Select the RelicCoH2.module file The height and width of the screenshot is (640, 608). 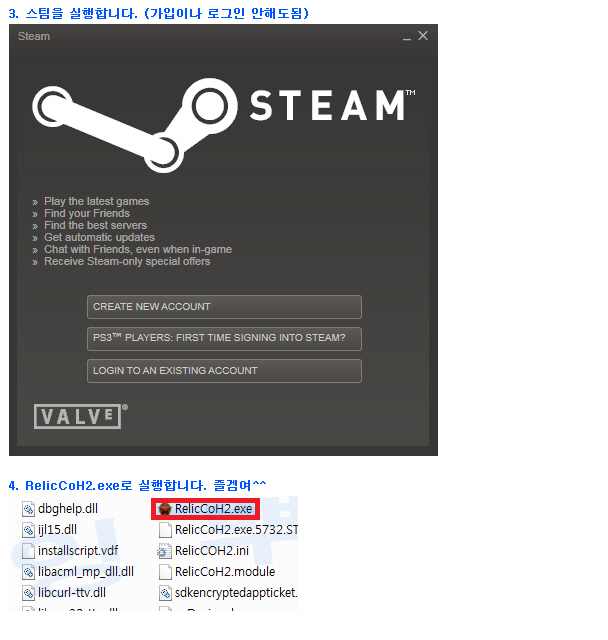(x=217, y=572)
